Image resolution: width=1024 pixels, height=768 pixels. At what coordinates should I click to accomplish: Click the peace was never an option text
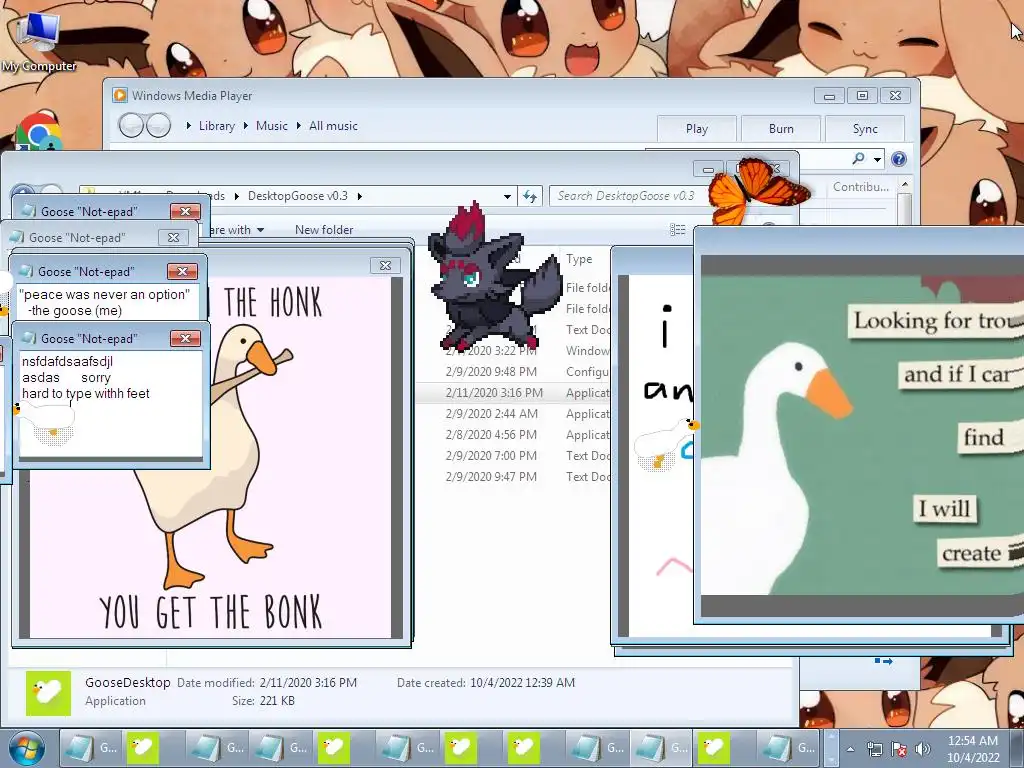tap(104, 302)
